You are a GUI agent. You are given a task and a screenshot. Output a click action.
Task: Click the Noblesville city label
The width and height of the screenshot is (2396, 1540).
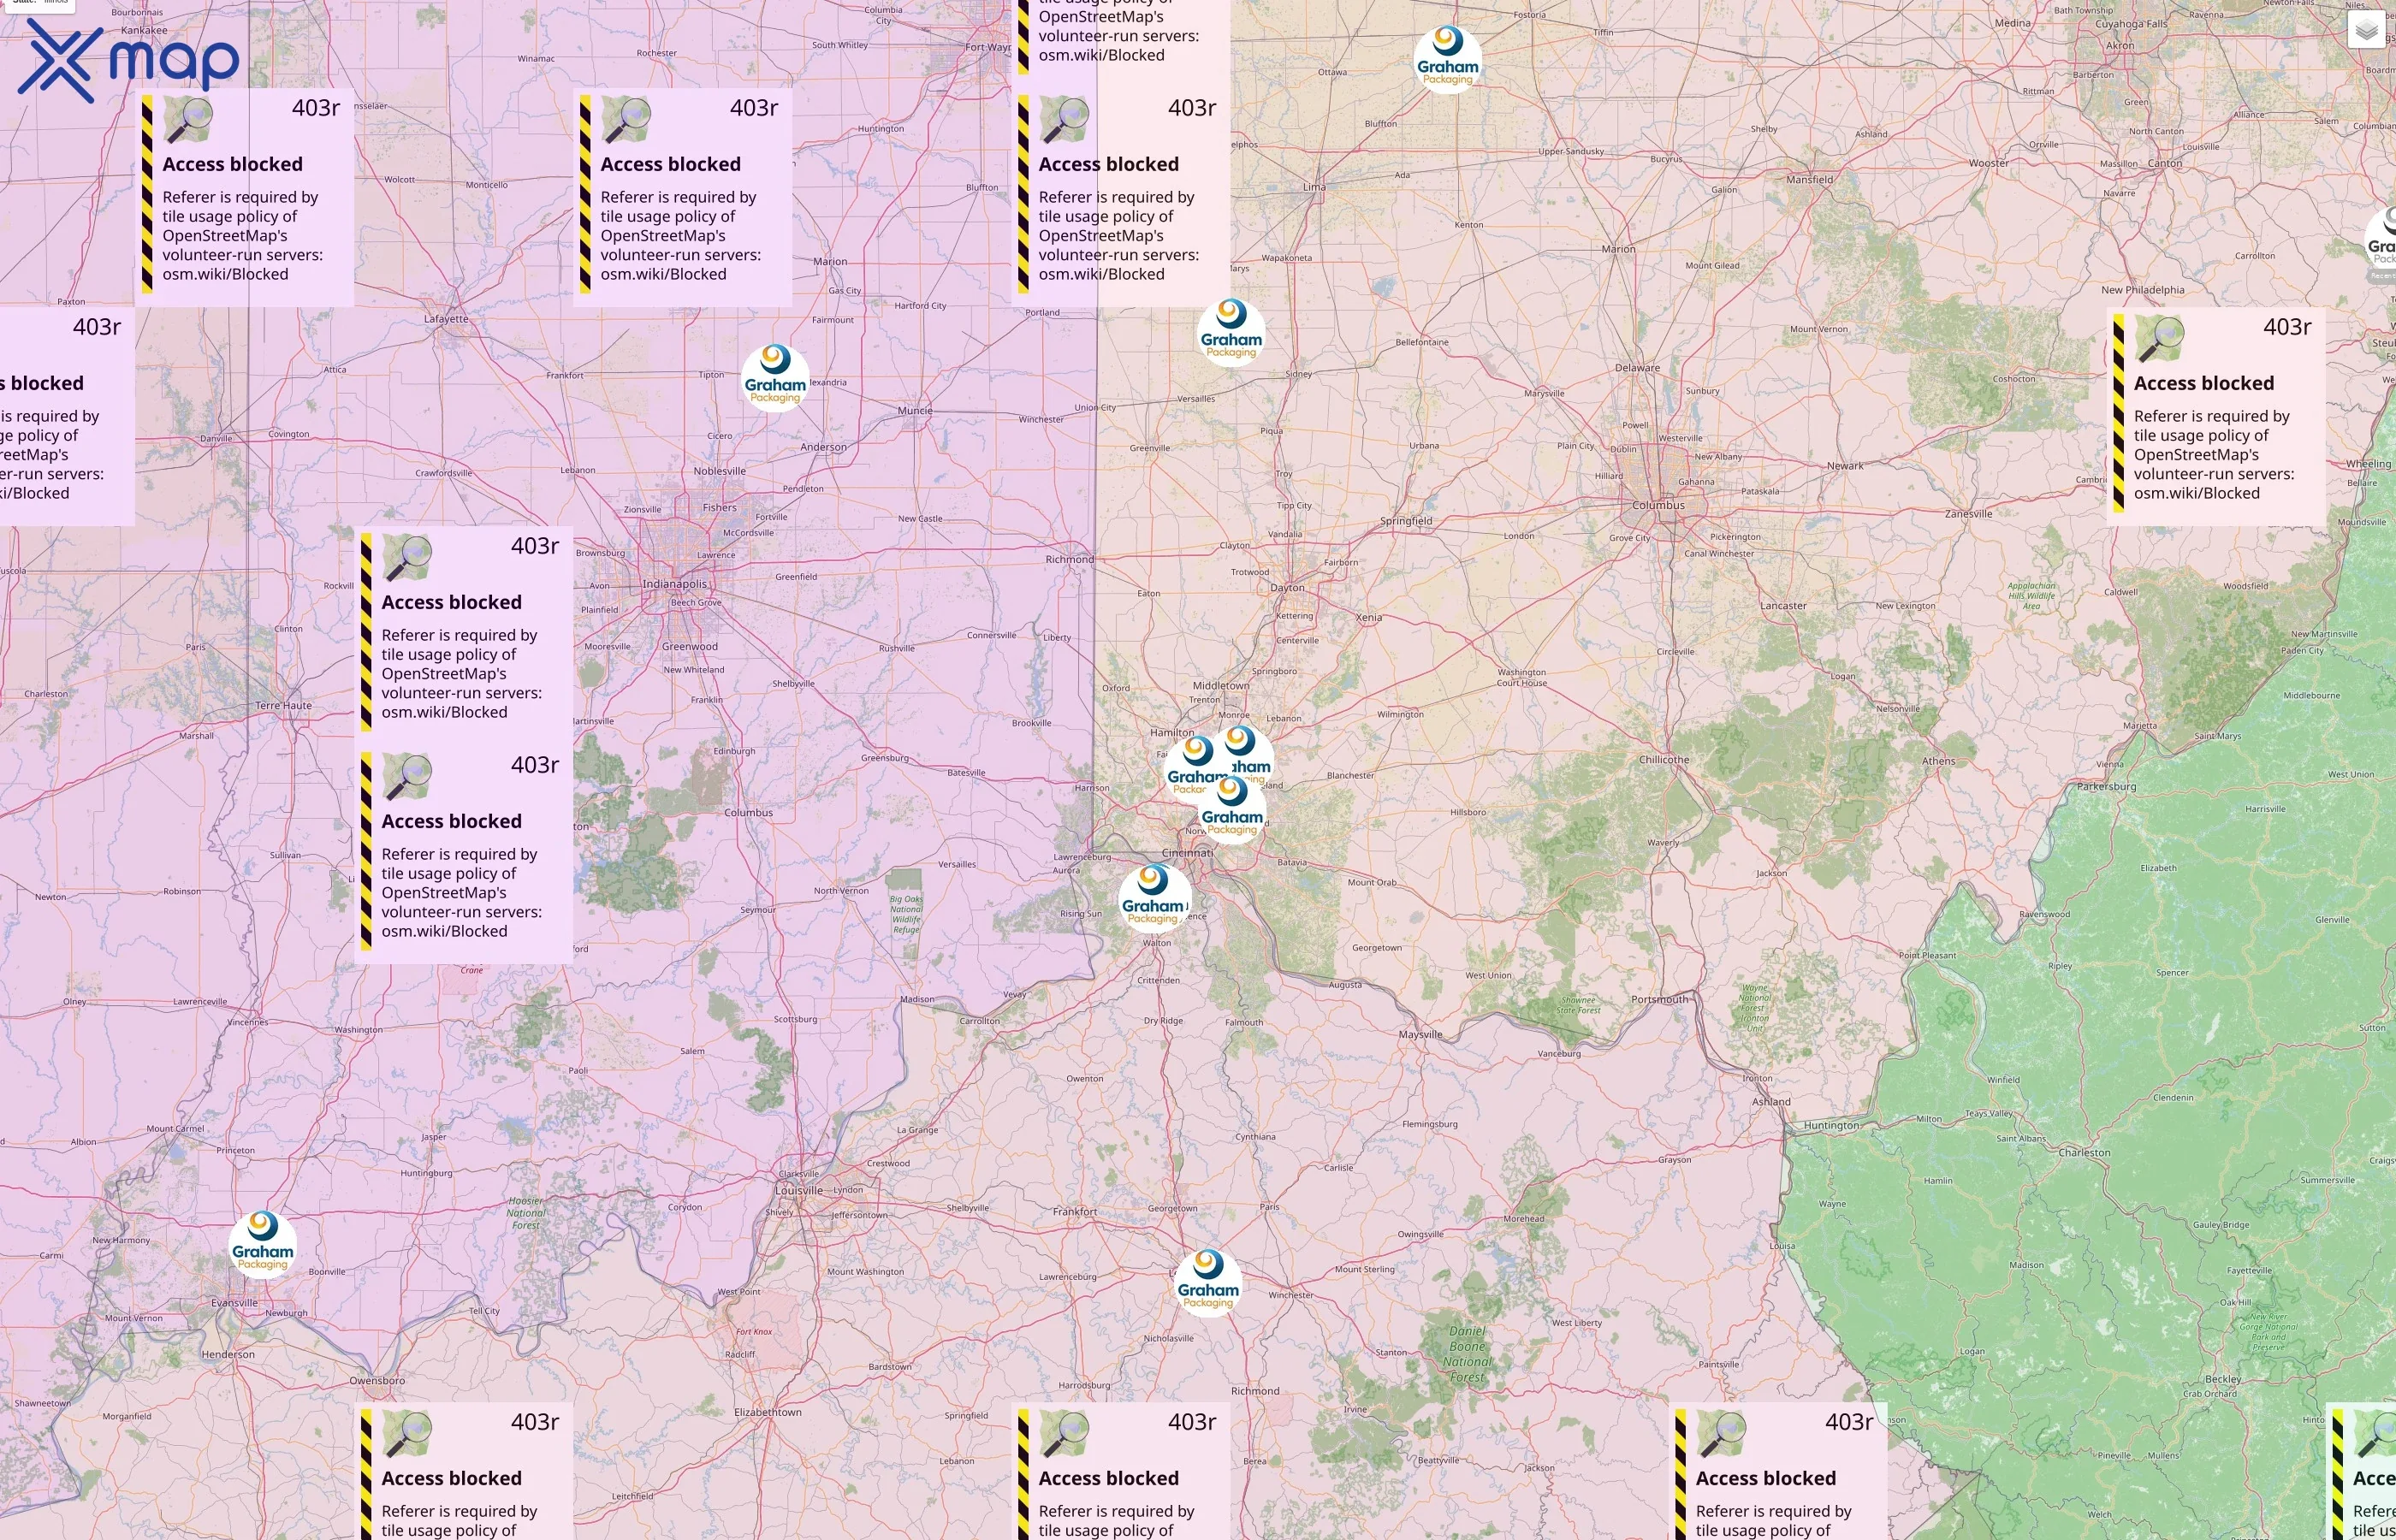[719, 471]
